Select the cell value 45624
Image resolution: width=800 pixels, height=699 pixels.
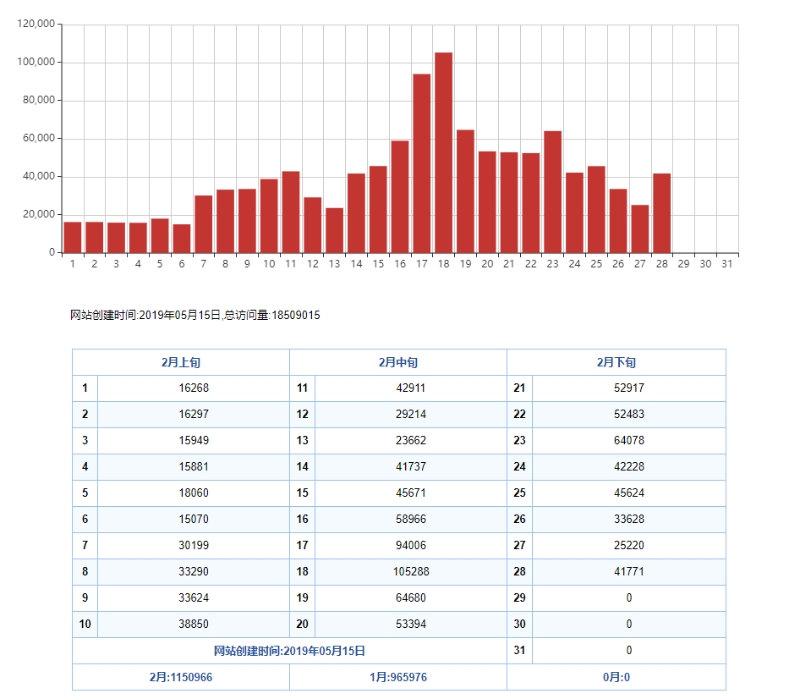[629, 493]
